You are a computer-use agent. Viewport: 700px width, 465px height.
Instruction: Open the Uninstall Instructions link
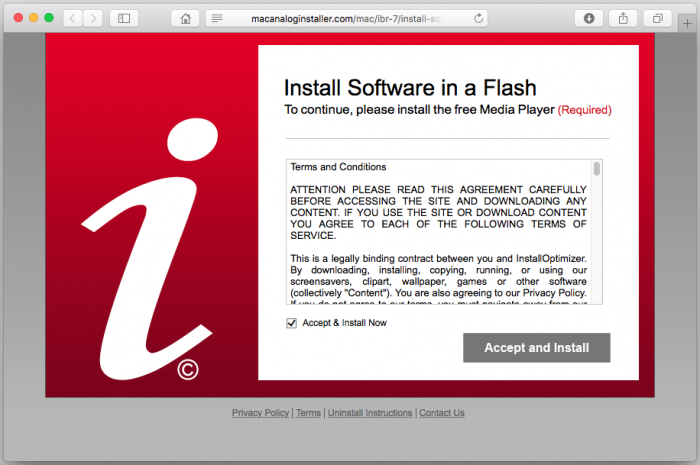370,413
